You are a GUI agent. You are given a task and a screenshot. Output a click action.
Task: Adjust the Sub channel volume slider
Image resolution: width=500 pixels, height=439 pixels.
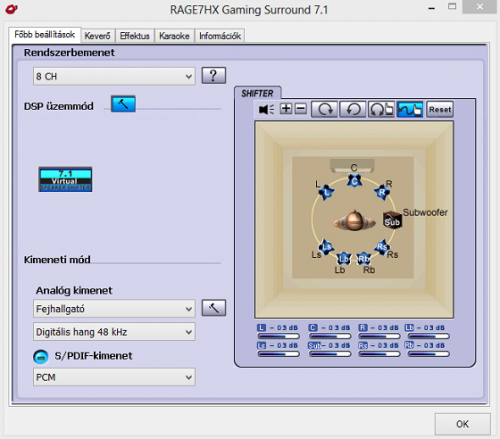pyautogui.click(x=330, y=354)
